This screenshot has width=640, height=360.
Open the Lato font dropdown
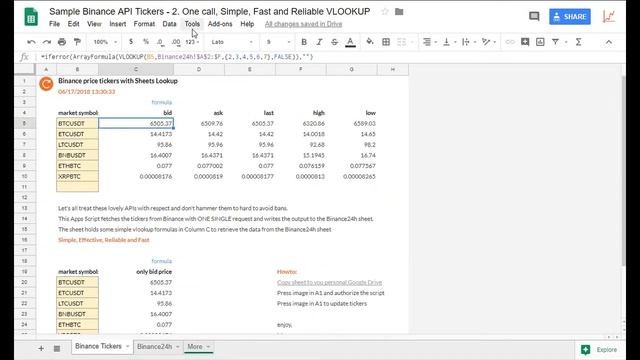pos(232,42)
